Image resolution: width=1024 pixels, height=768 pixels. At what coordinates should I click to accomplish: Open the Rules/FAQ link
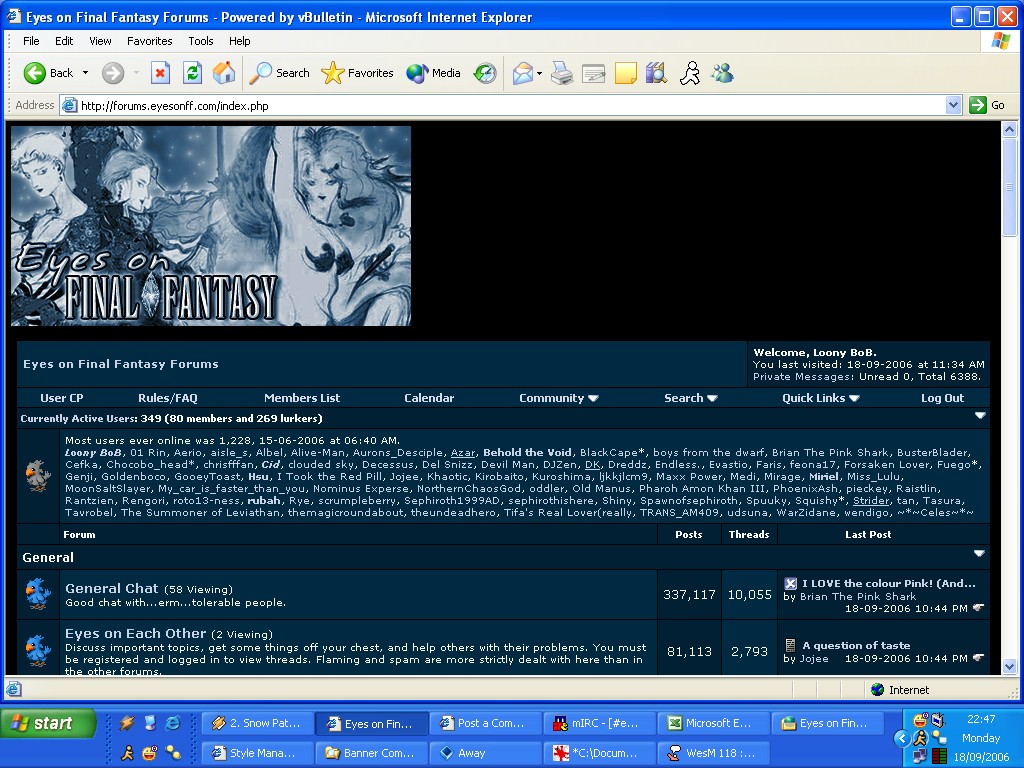coord(168,398)
